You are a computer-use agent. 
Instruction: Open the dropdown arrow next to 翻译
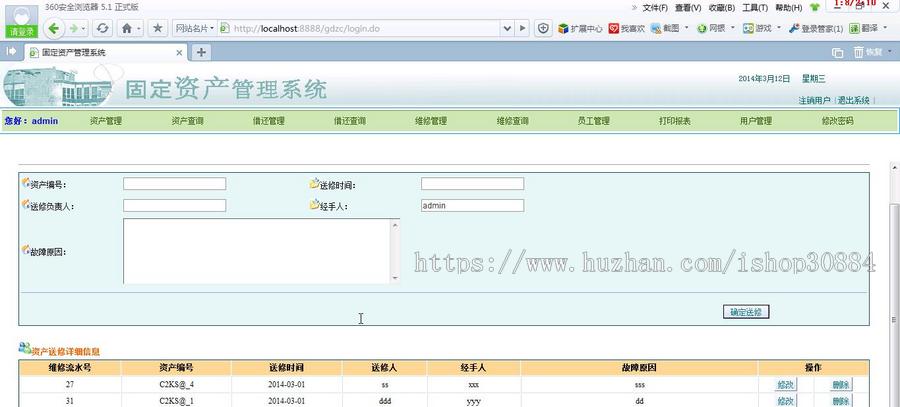(883, 28)
